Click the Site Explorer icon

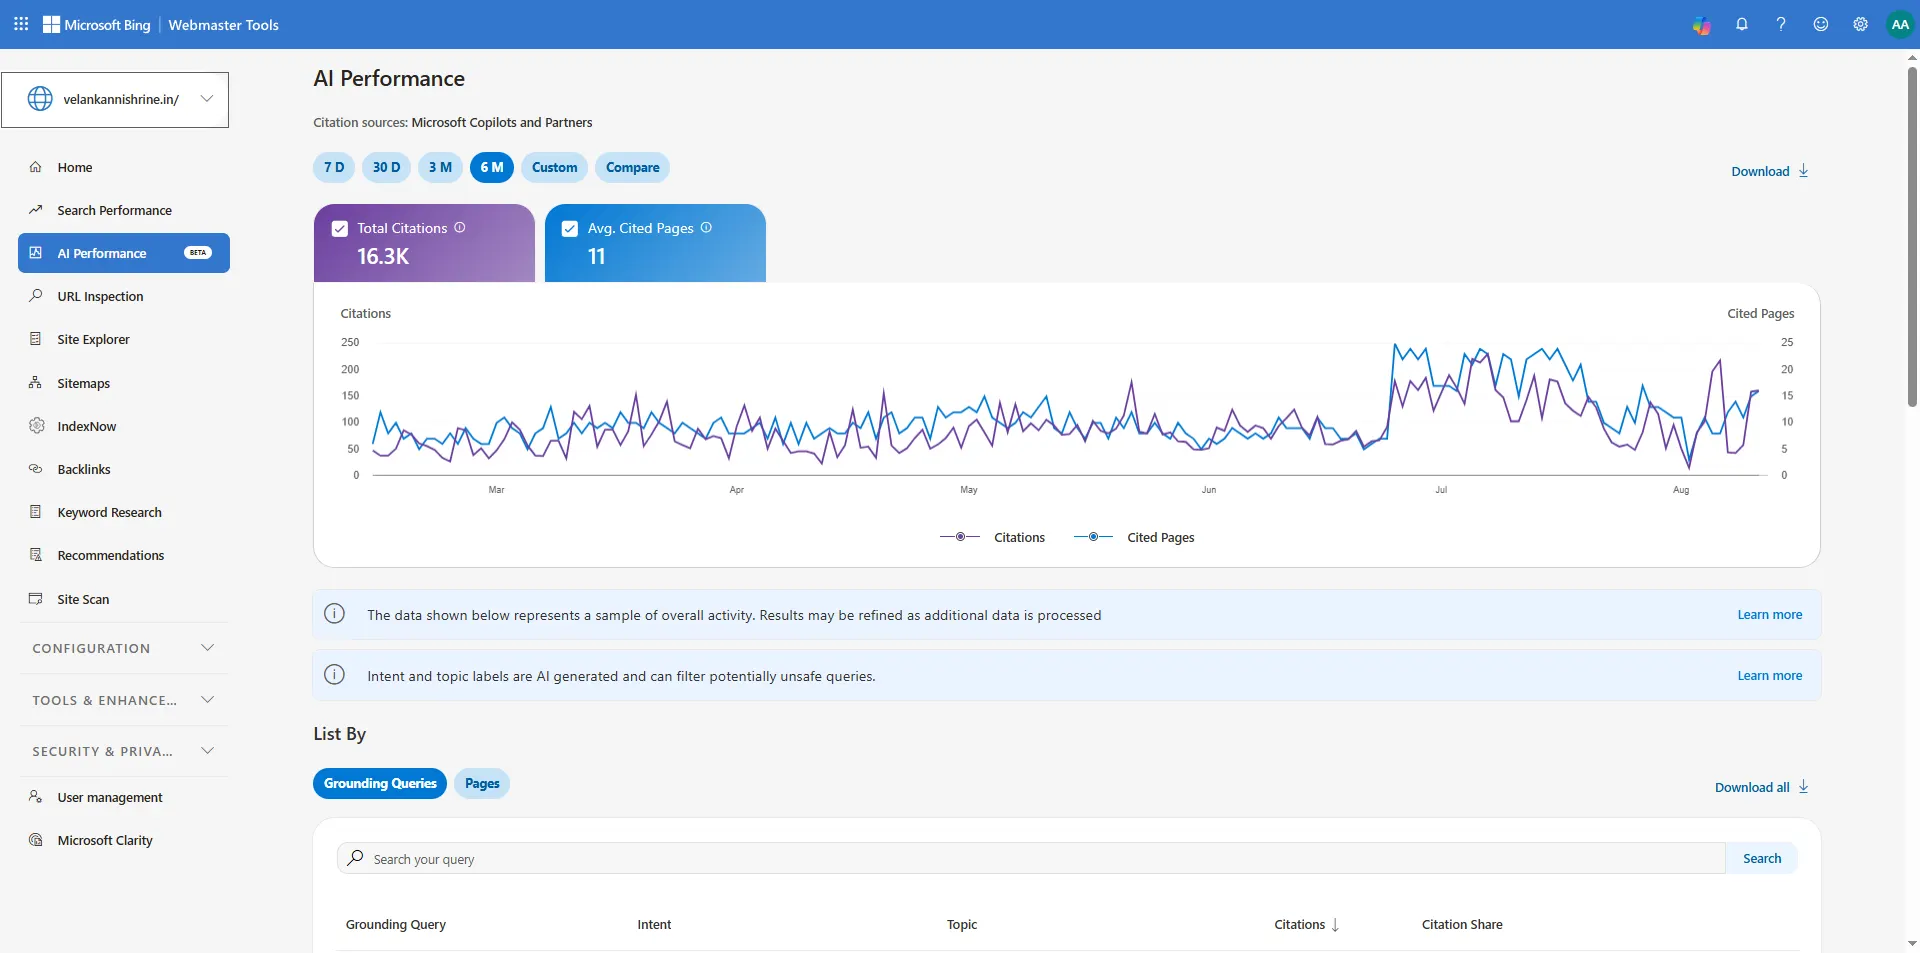(36, 339)
